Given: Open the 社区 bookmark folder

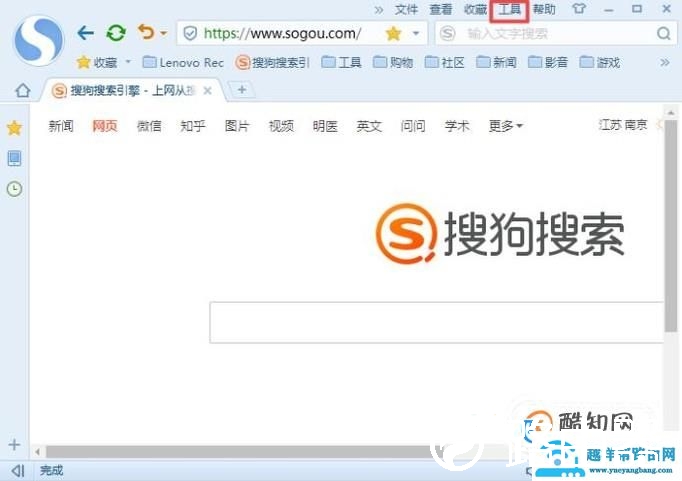Looking at the screenshot, I should tap(445, 63).
